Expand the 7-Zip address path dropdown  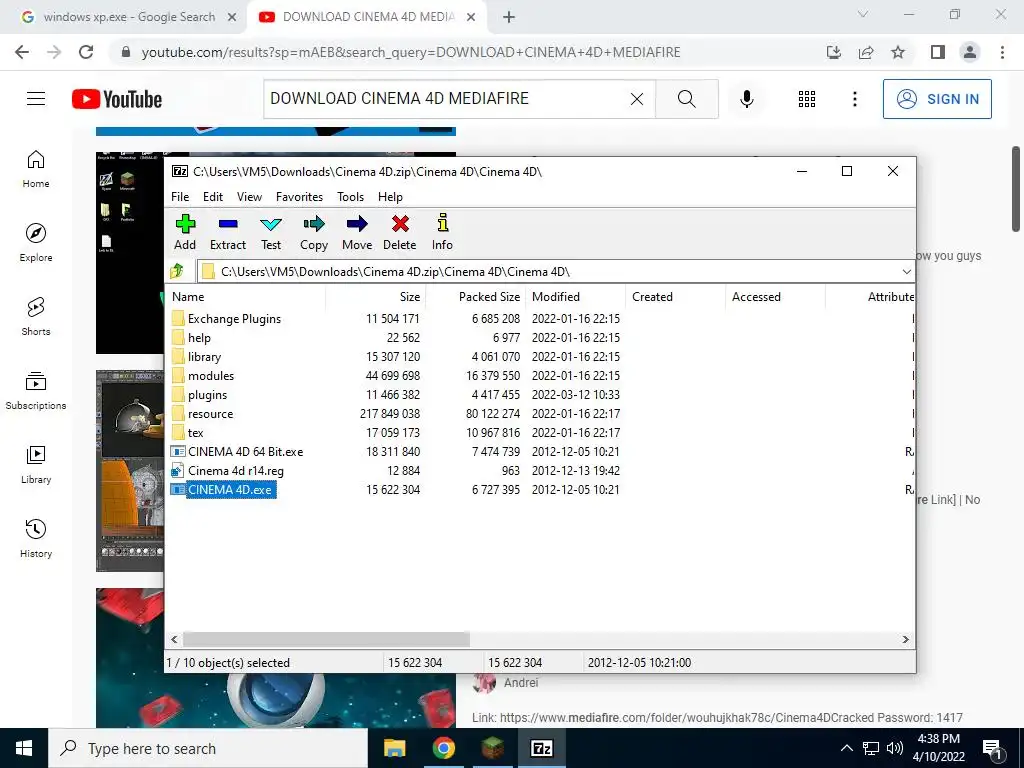pos(906,272)
